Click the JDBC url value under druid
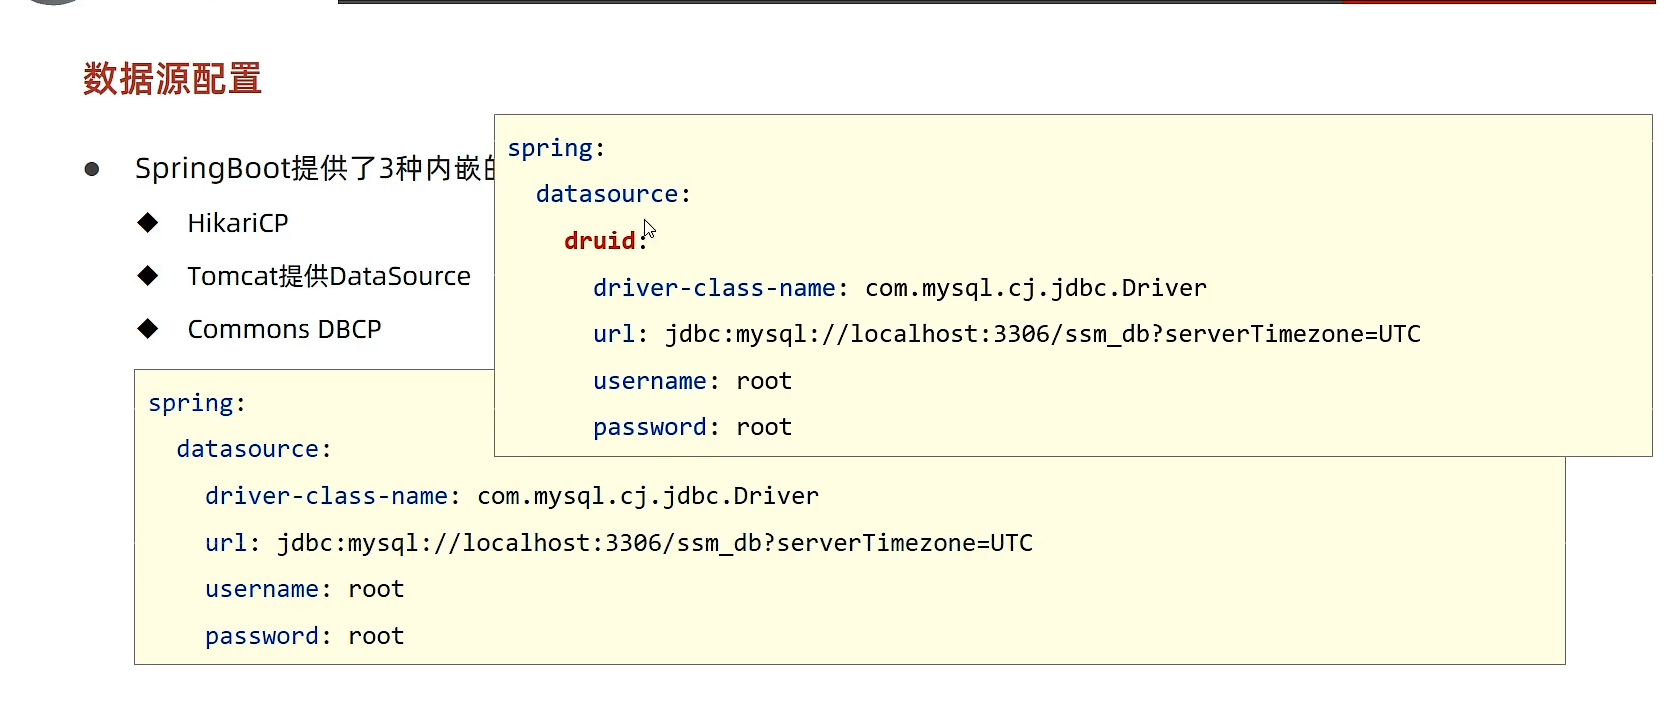The width and height of the screenshot is (1675, 706). [1043, 334]
